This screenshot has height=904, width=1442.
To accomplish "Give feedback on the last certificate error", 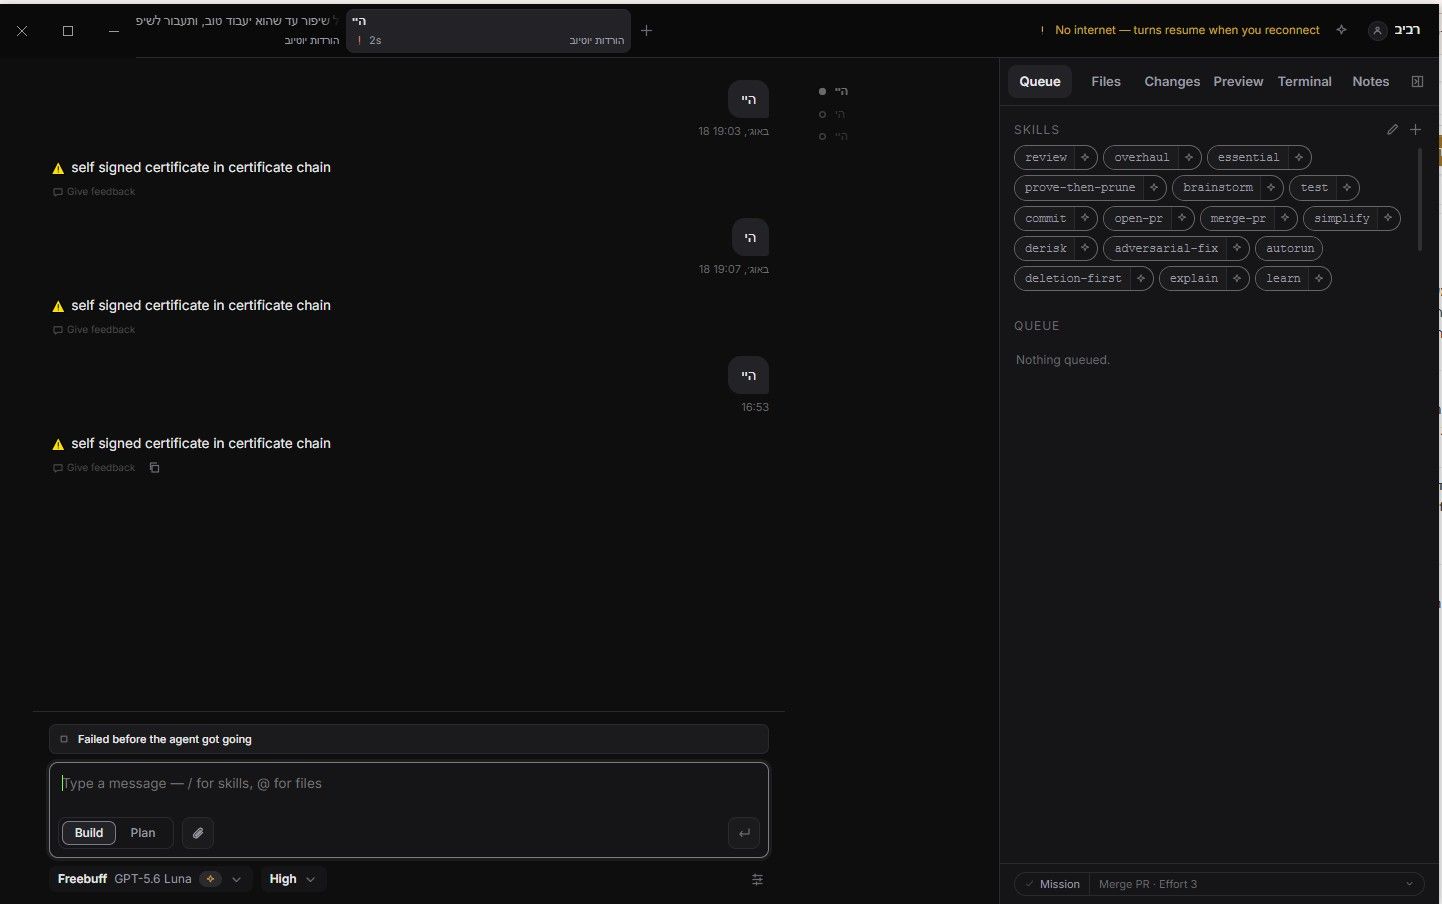I will 94,468.
